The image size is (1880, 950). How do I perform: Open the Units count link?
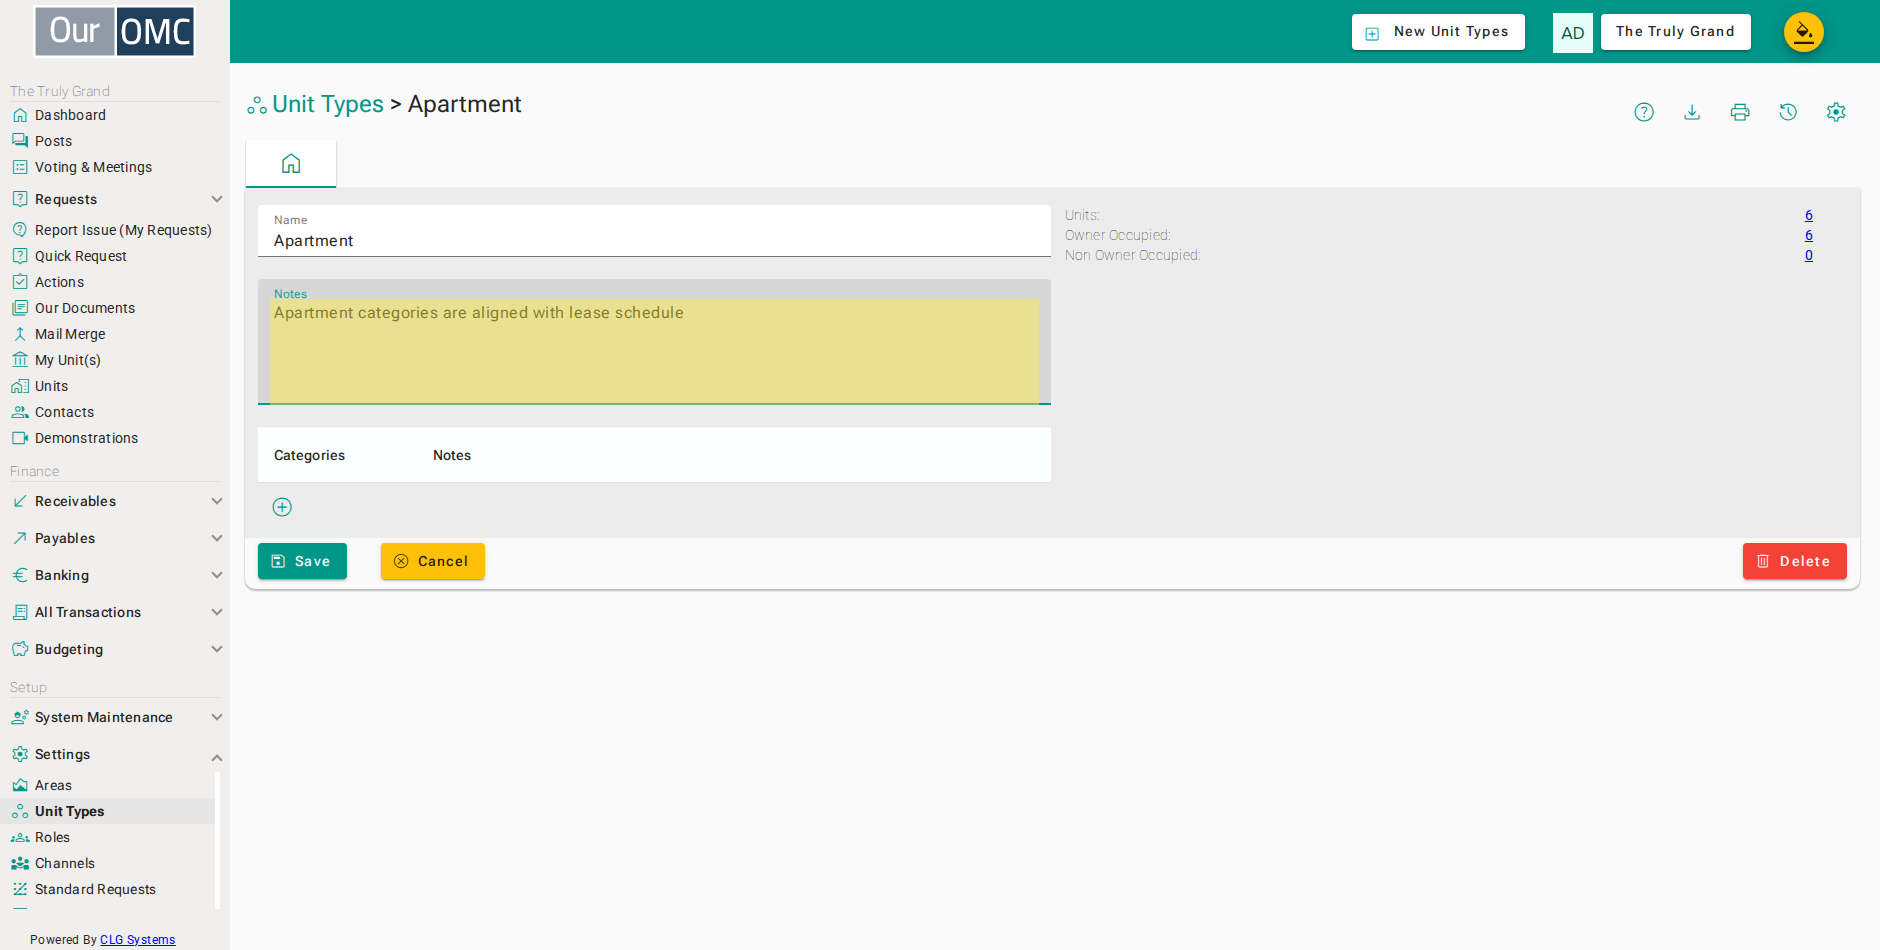click(x=1809, y=215)
